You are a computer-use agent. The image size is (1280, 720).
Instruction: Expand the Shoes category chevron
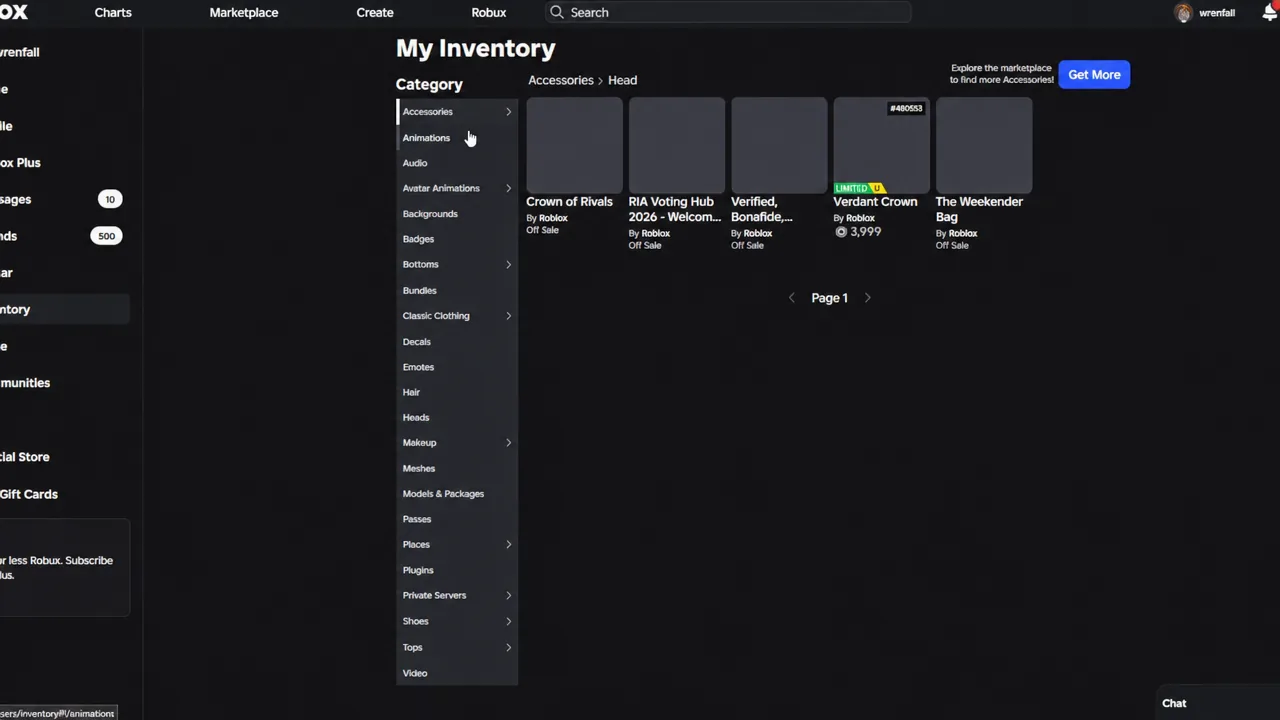[508, 621]
